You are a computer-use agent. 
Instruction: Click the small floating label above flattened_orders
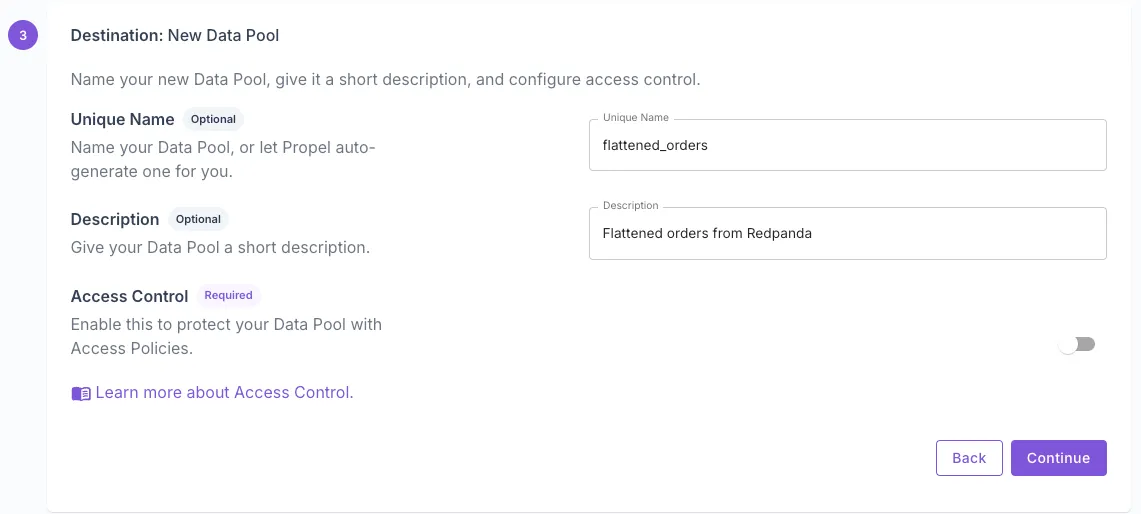(636, 118)
